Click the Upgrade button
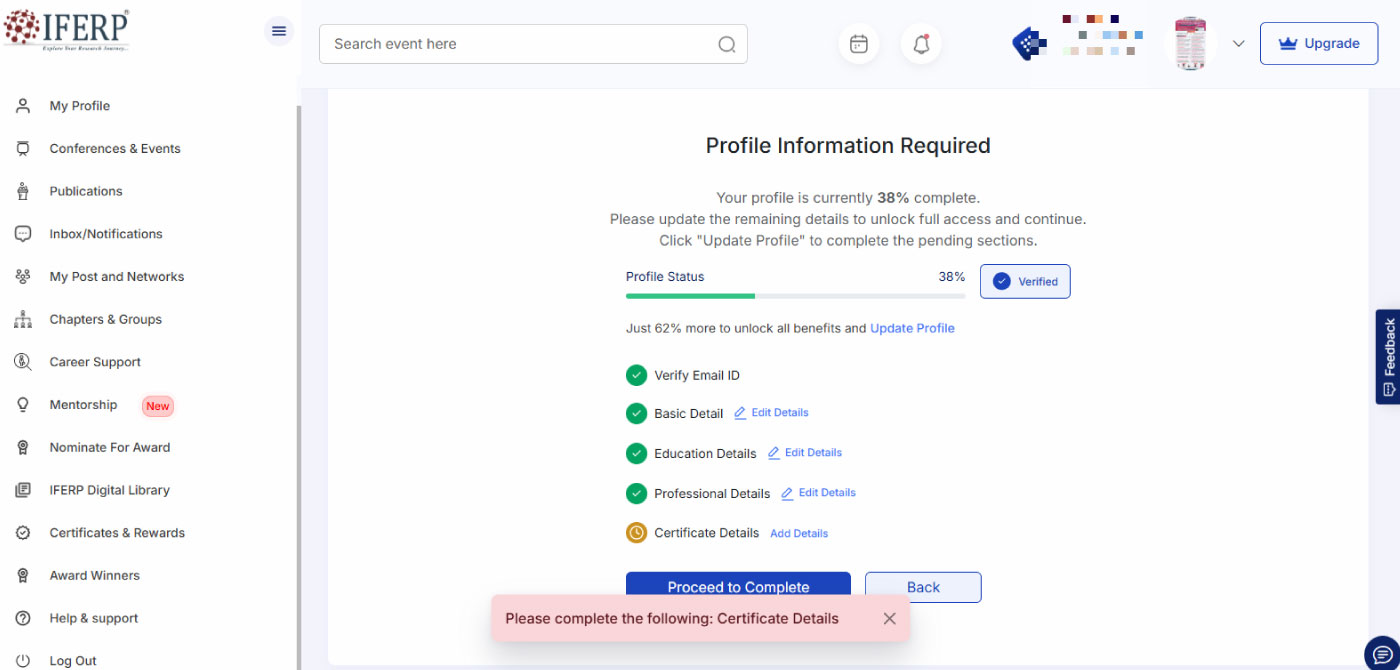1400x670 pixels. point(1319,43)
